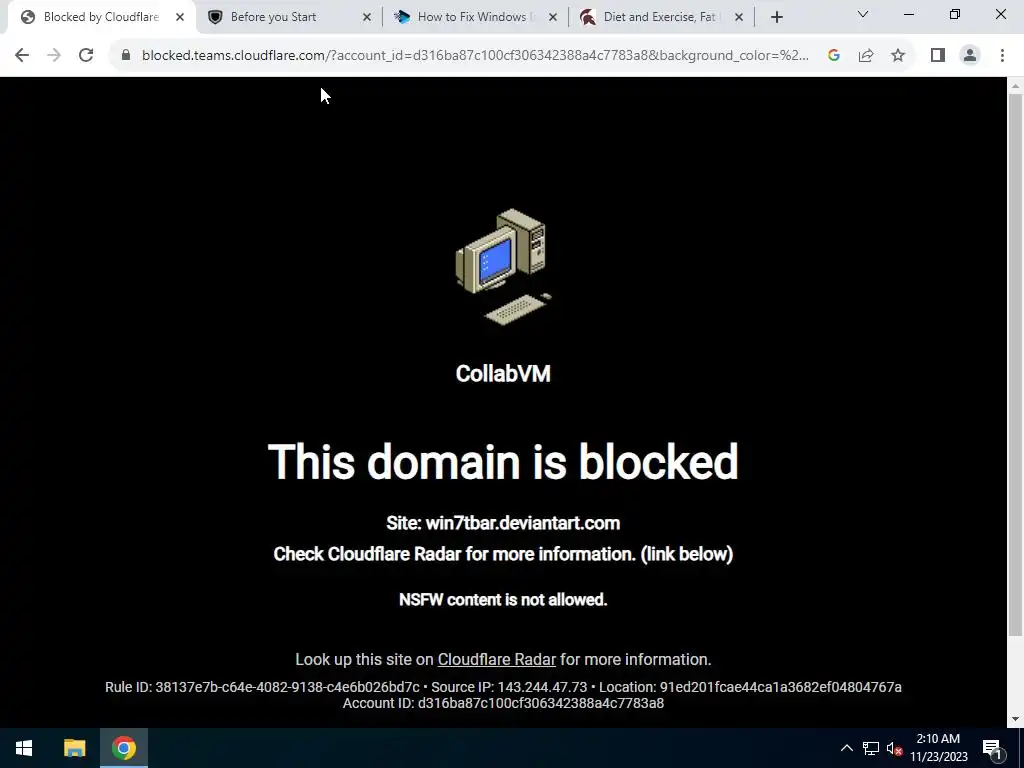Screen dimensions: 1024x768
Task: Open the side panel icon
Action: [938, 56]
